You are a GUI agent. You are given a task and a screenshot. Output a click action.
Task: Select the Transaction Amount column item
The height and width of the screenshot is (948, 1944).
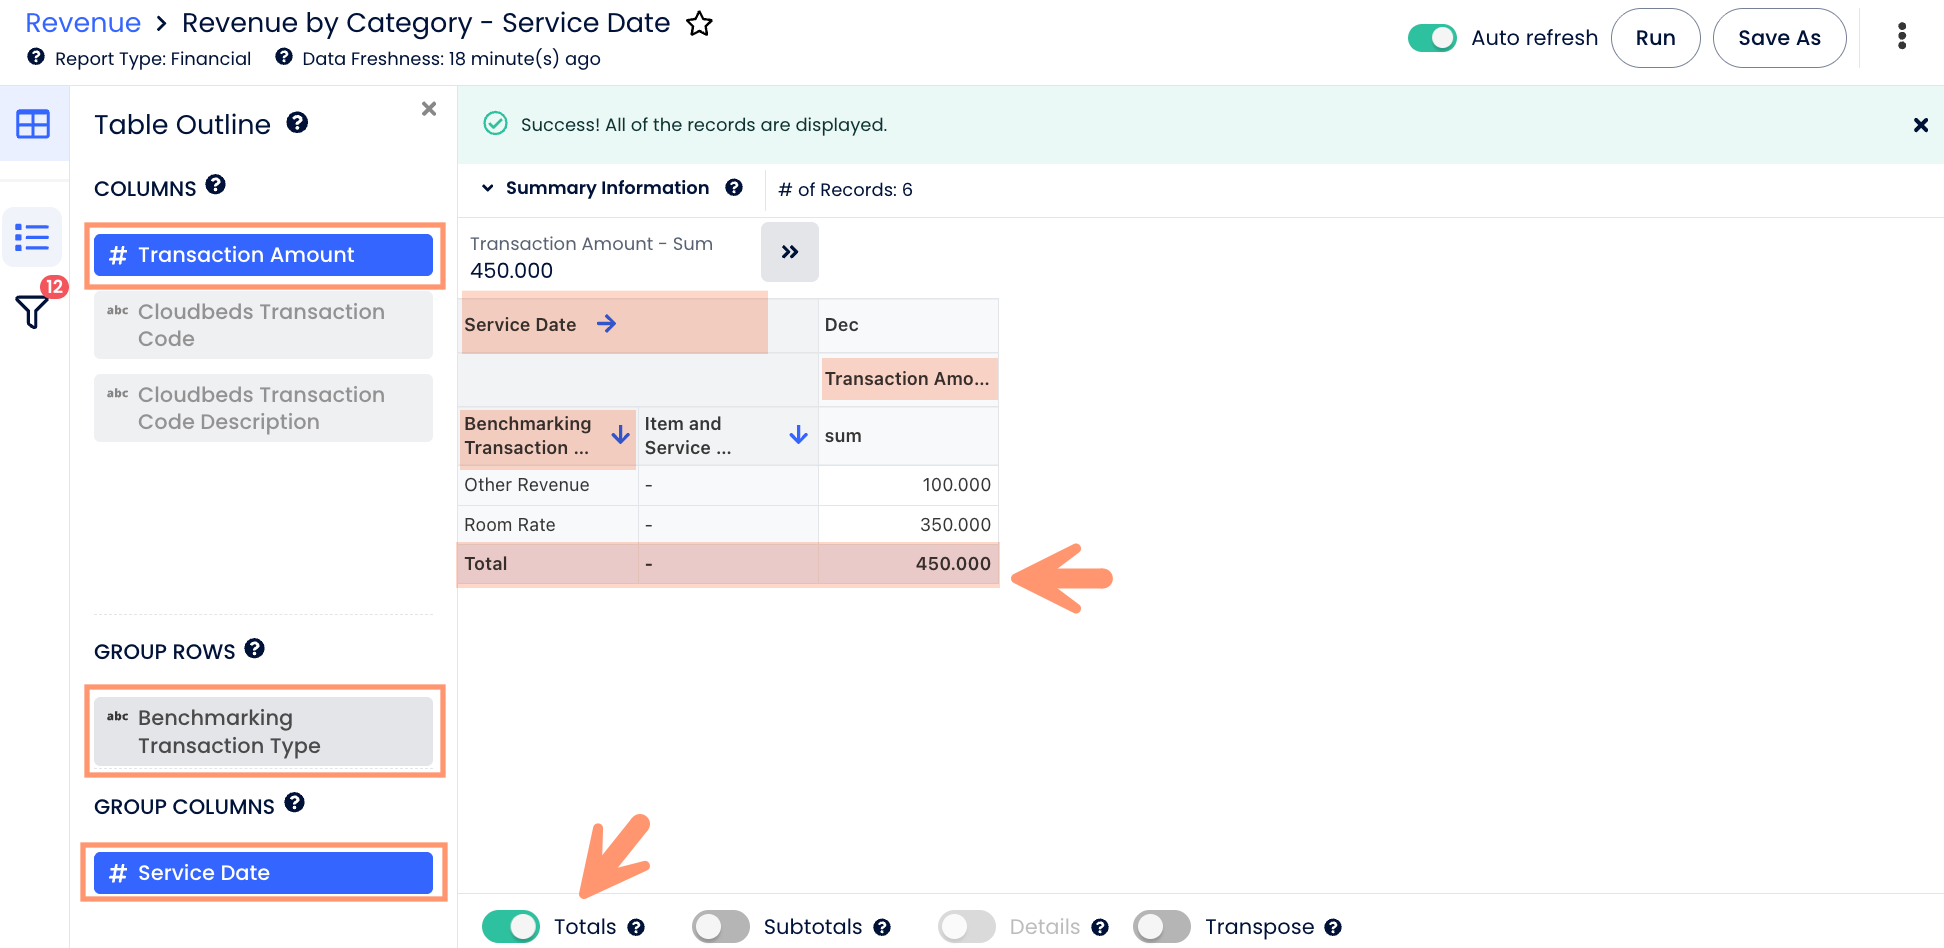point(263,255)
